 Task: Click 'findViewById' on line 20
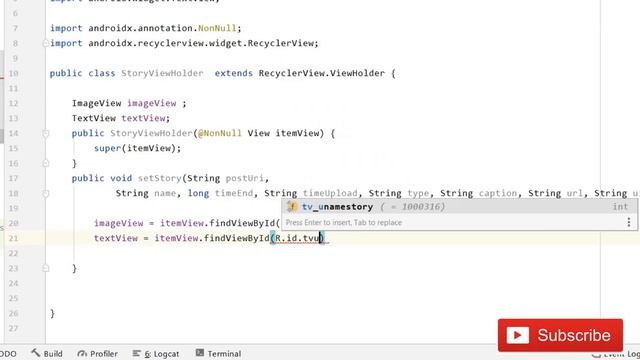click(242, 223)
